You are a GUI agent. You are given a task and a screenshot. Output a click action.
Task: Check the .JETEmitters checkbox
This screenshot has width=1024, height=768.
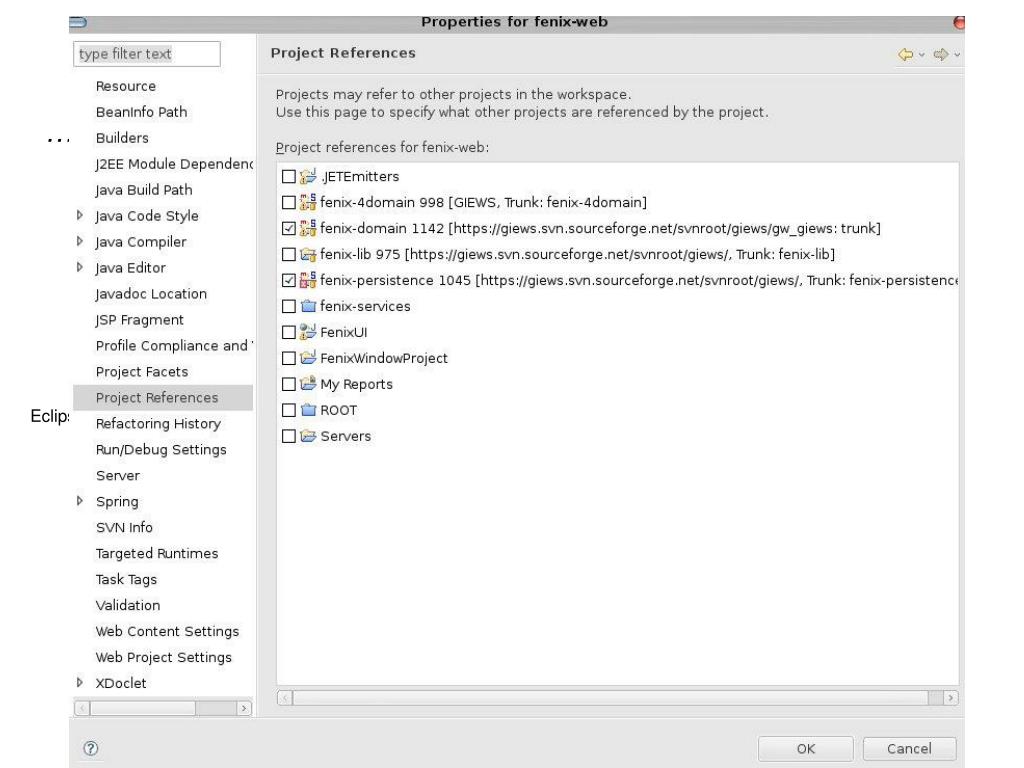point(289,176)
